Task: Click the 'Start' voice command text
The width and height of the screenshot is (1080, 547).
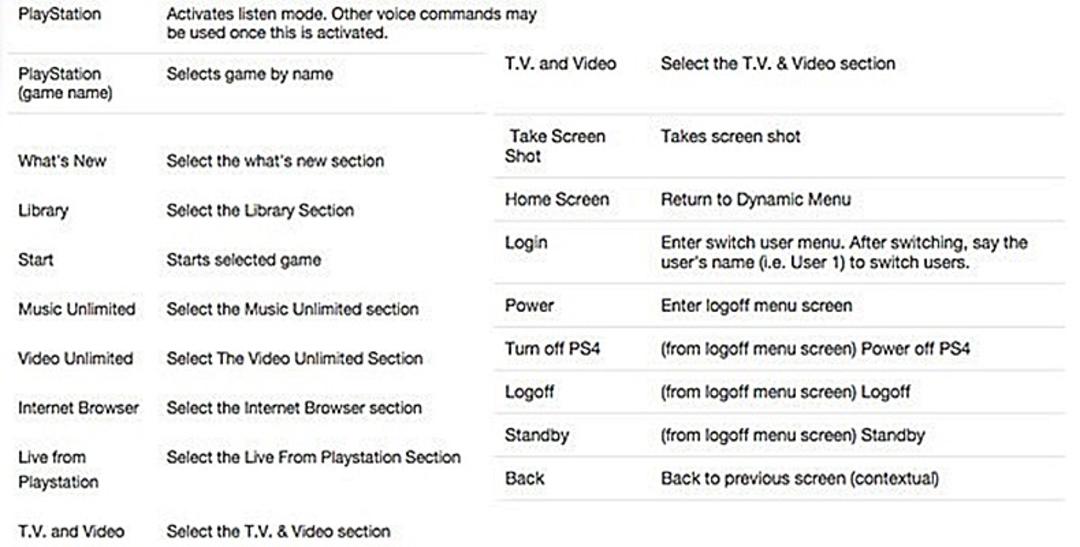Action: [x=36, y=260]
